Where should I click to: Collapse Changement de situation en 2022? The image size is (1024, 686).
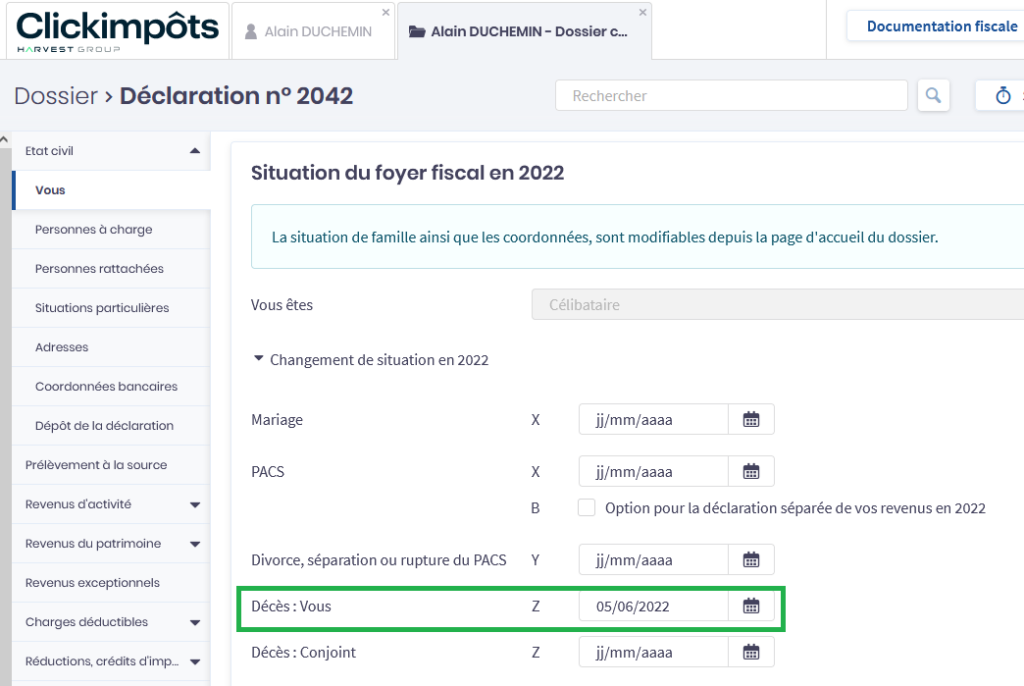(x=259, y=359)
